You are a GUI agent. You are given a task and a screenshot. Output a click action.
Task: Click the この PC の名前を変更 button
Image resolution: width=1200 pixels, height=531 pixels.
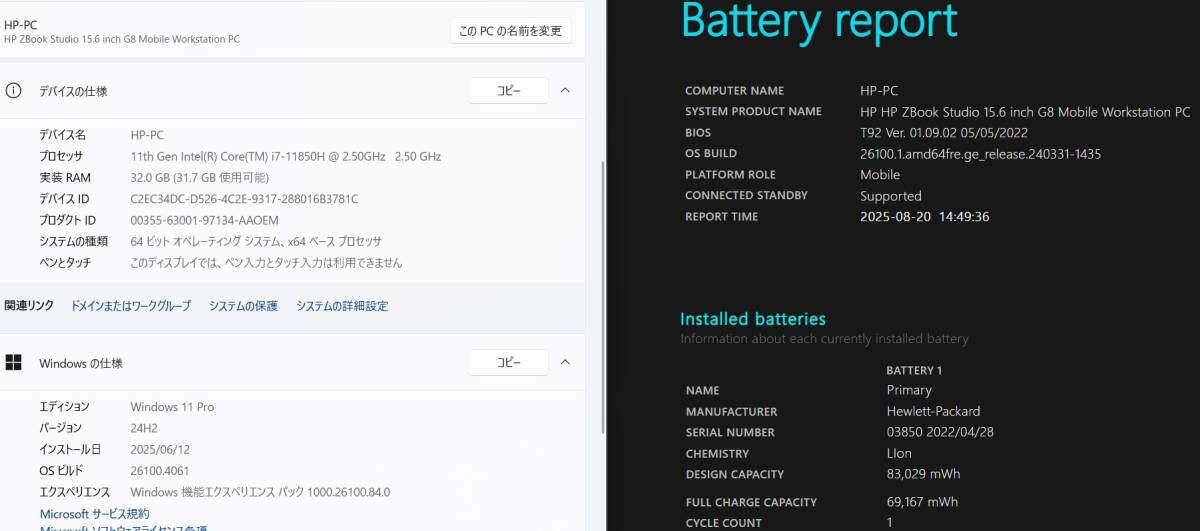click(510, 31)
